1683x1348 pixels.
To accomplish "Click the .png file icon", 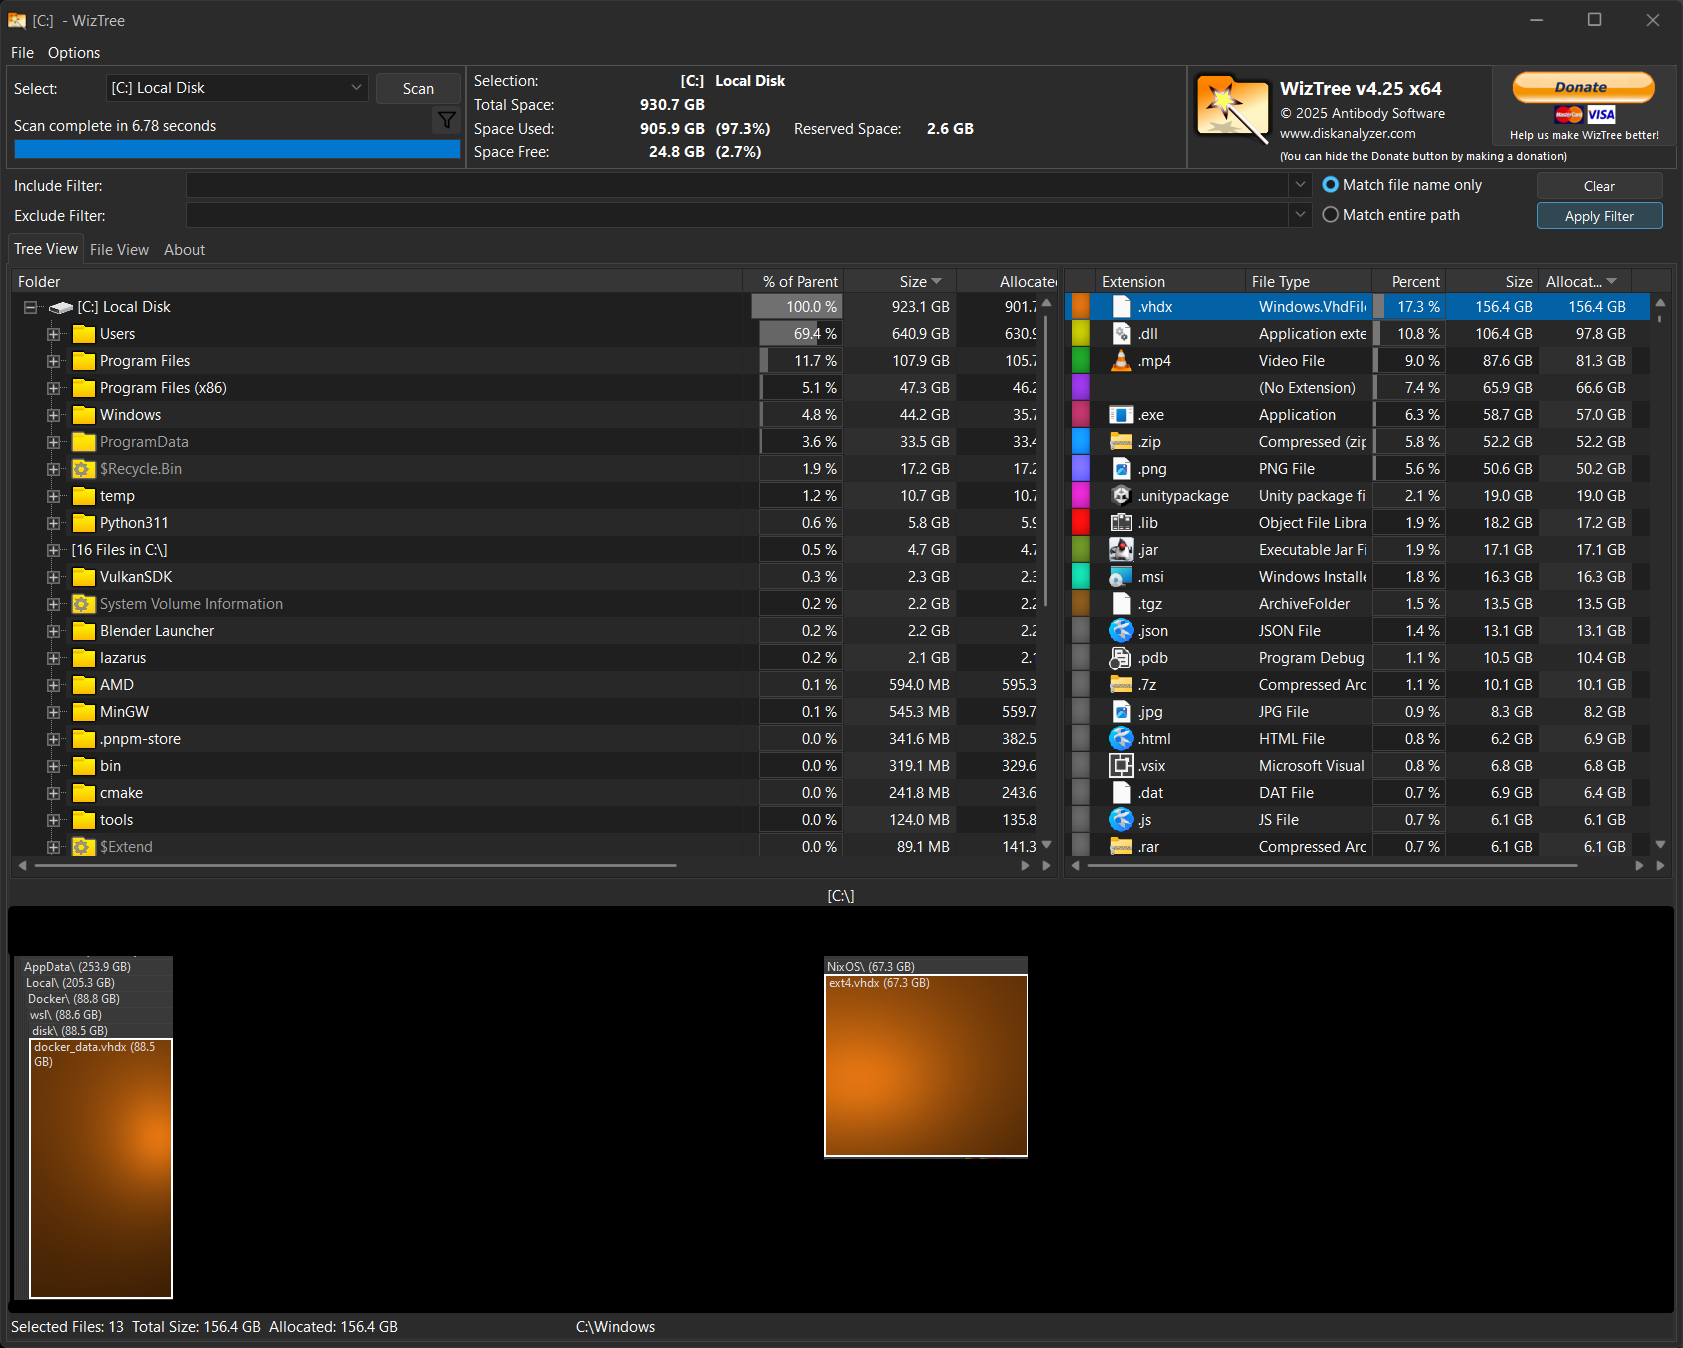I will click(x=1121, y=469).
